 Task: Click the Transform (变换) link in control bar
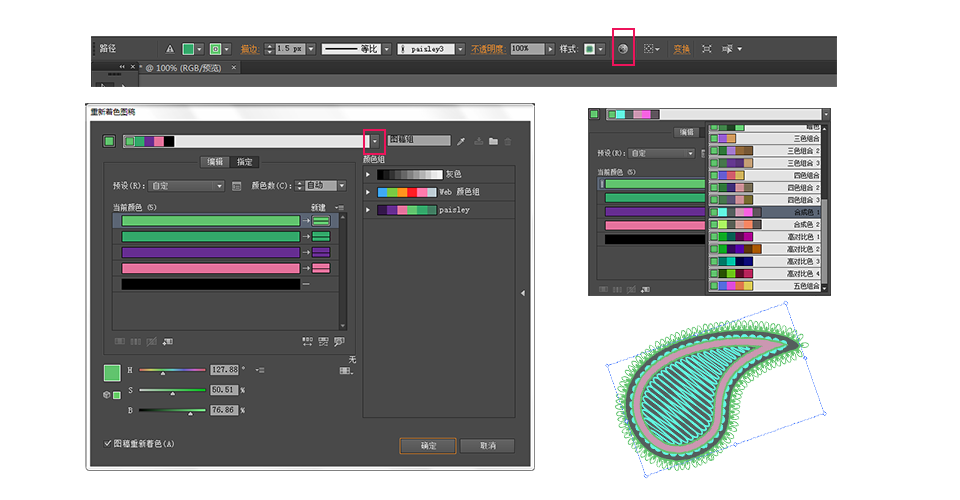coord(681,48)
